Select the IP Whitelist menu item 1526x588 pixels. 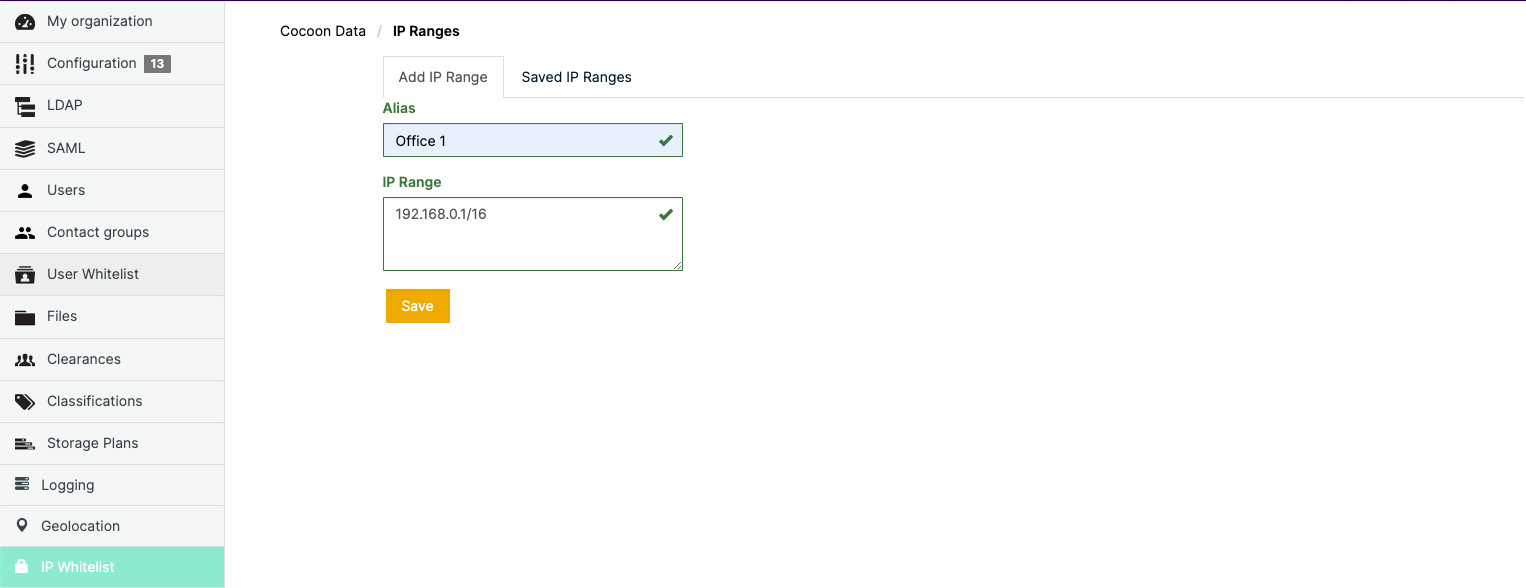point(112,567)
